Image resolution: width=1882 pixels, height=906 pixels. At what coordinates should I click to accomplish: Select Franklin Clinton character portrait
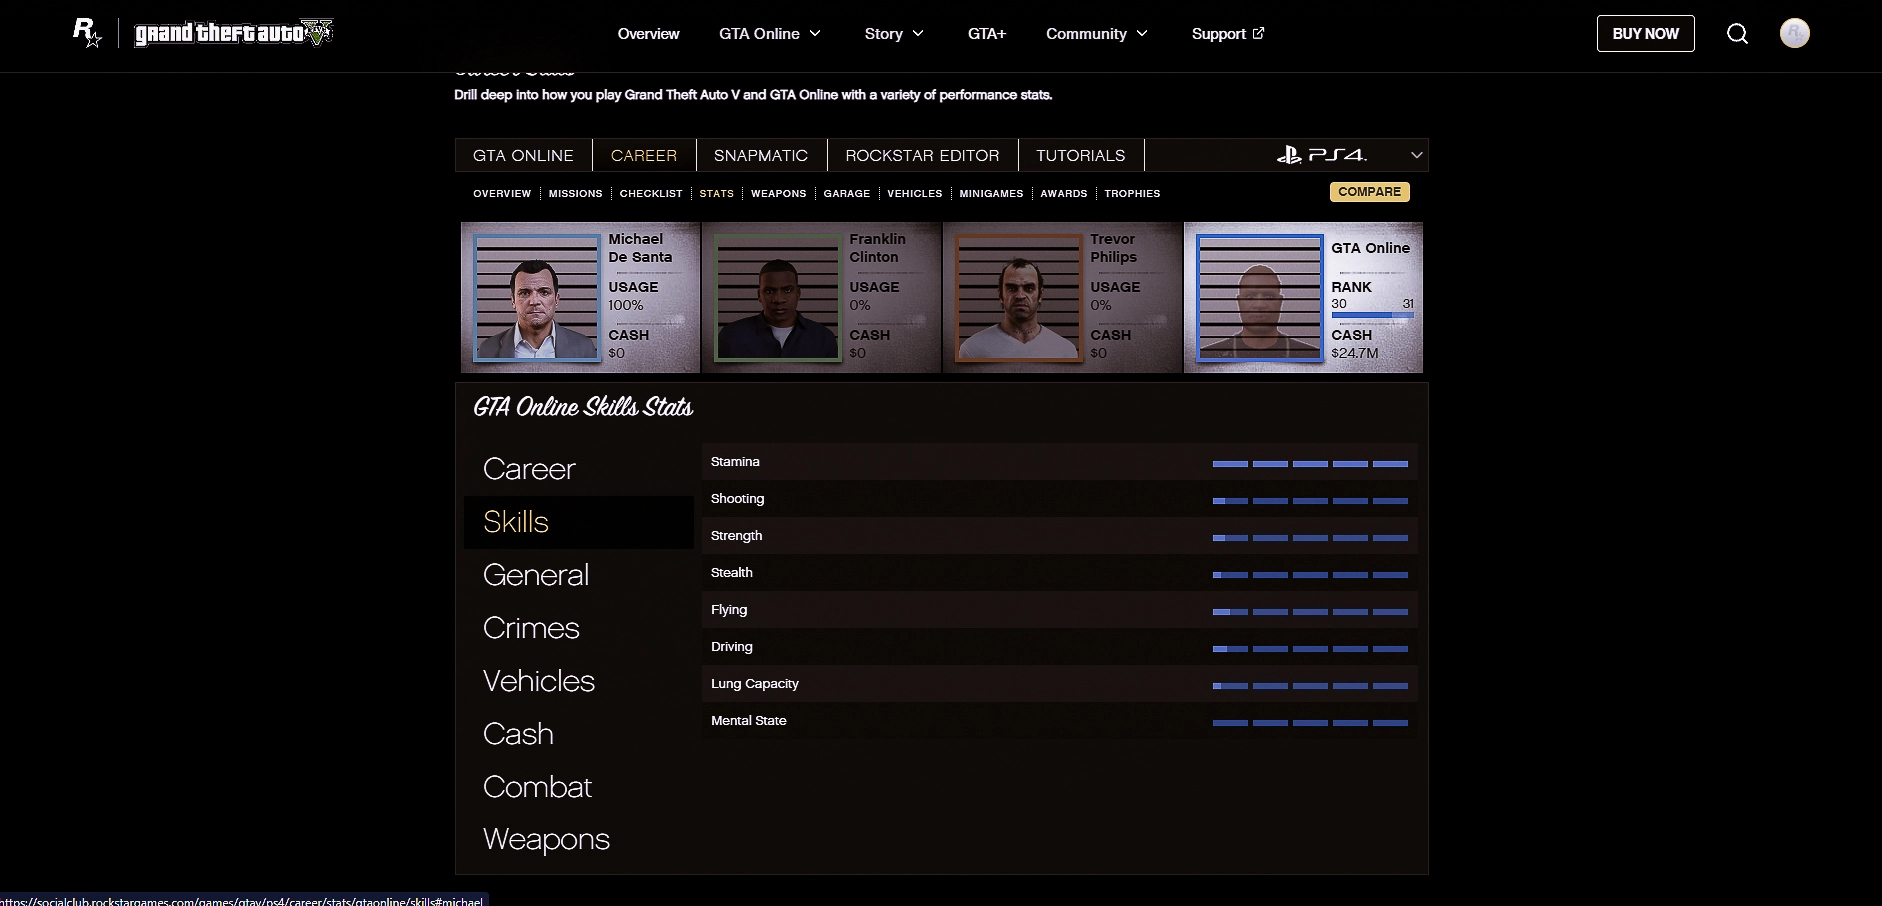click(778, 298)
